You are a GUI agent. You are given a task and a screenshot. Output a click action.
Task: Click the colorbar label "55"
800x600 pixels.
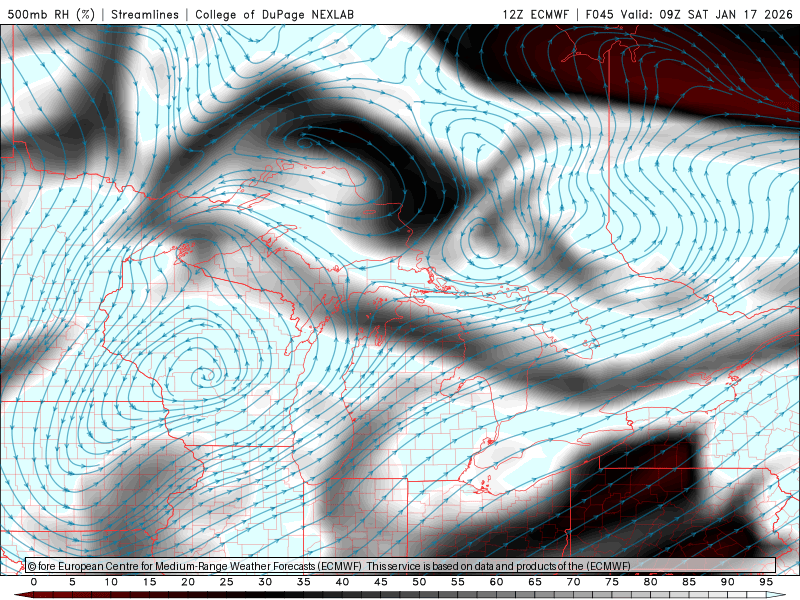coord(458,582)
